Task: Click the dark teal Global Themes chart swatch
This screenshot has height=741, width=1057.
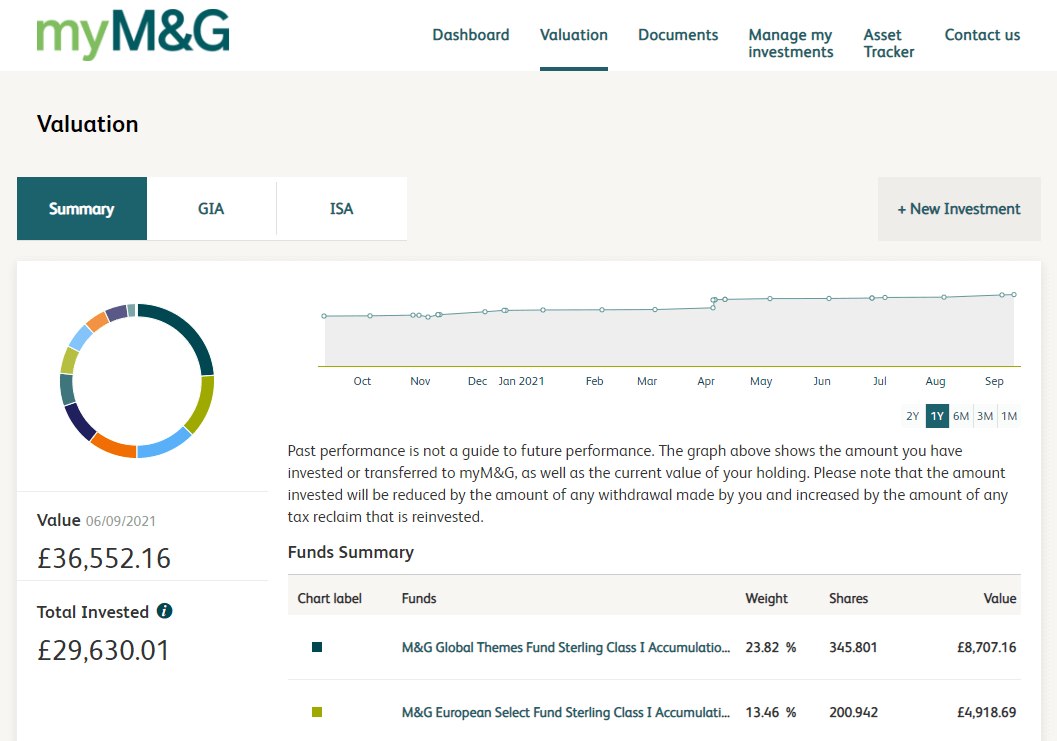Action: pos(317,647)
